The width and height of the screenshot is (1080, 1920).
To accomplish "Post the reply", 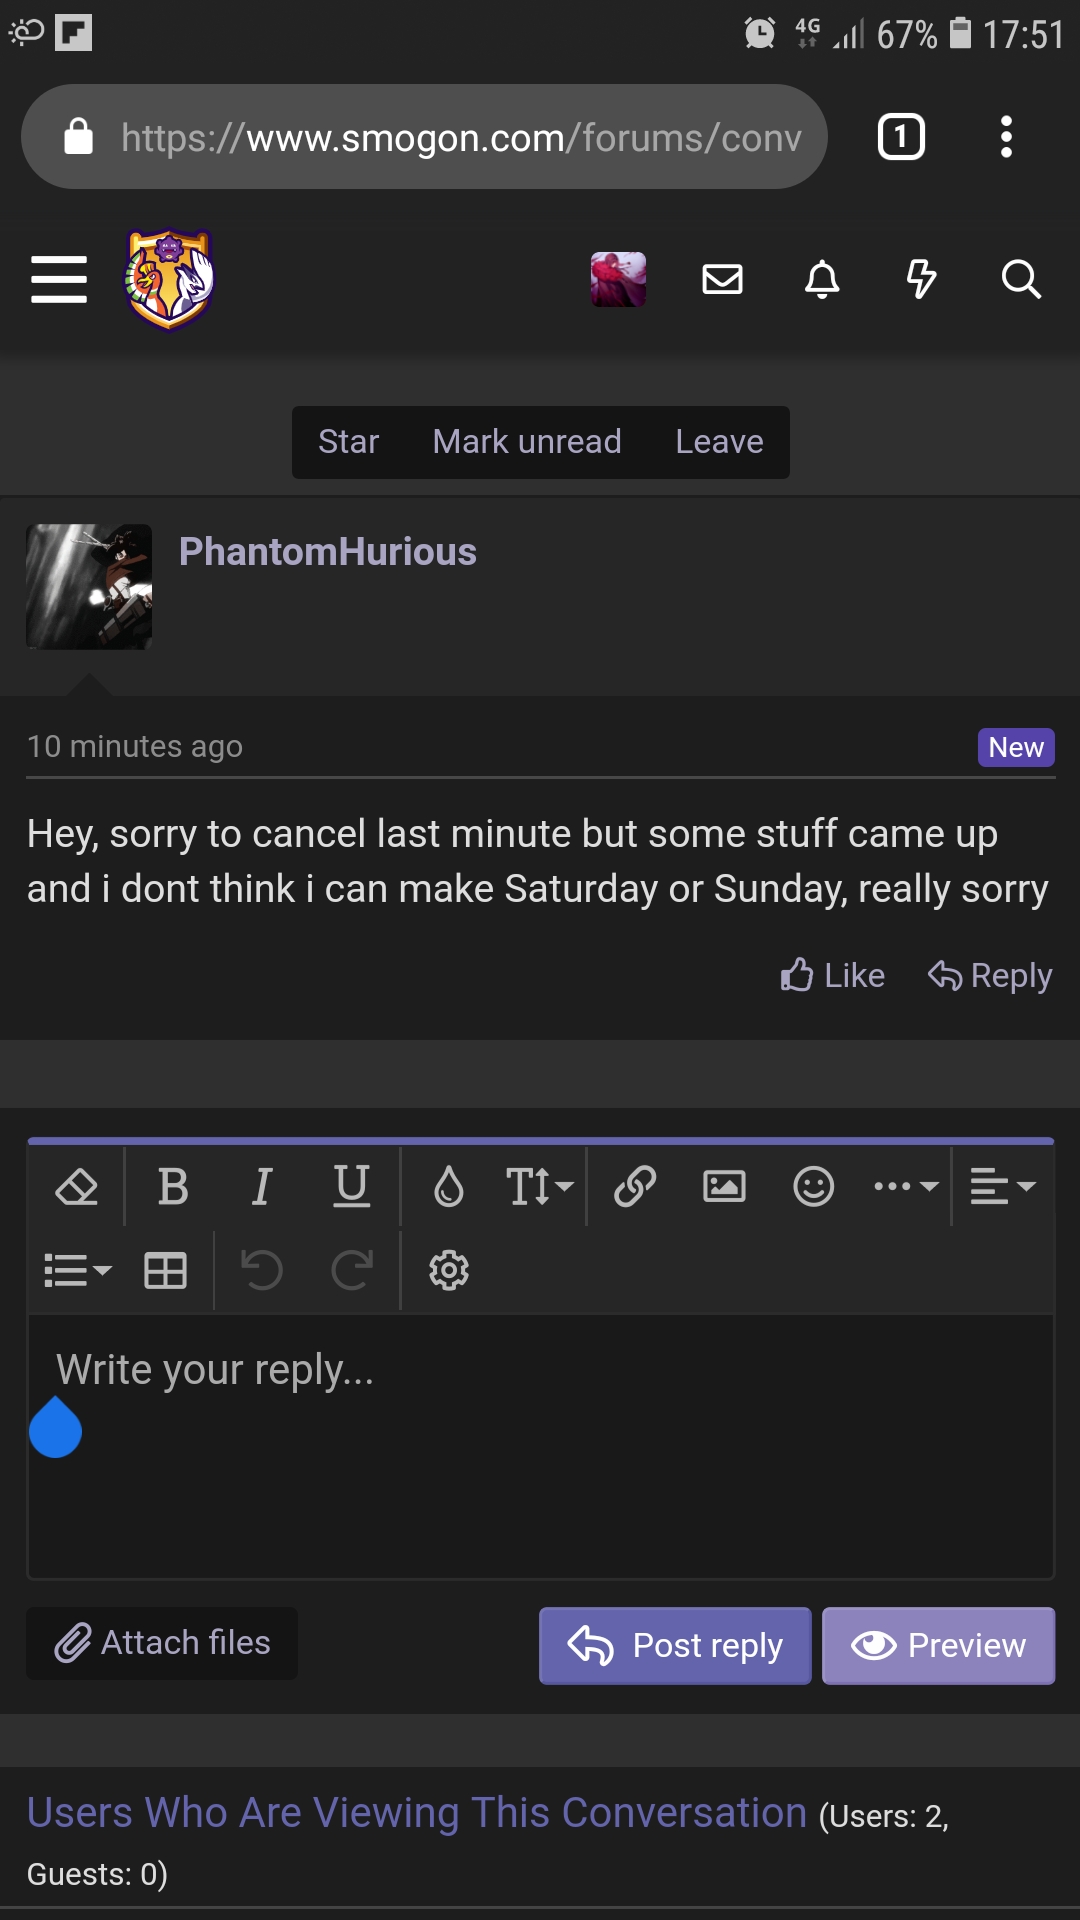I will point(674,1645).
